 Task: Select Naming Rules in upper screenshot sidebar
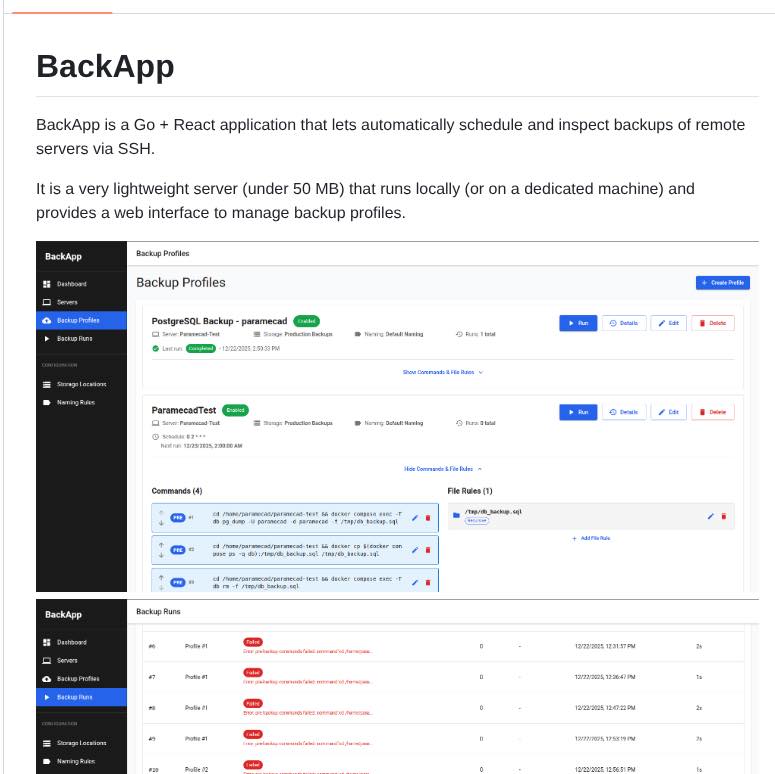81,402
